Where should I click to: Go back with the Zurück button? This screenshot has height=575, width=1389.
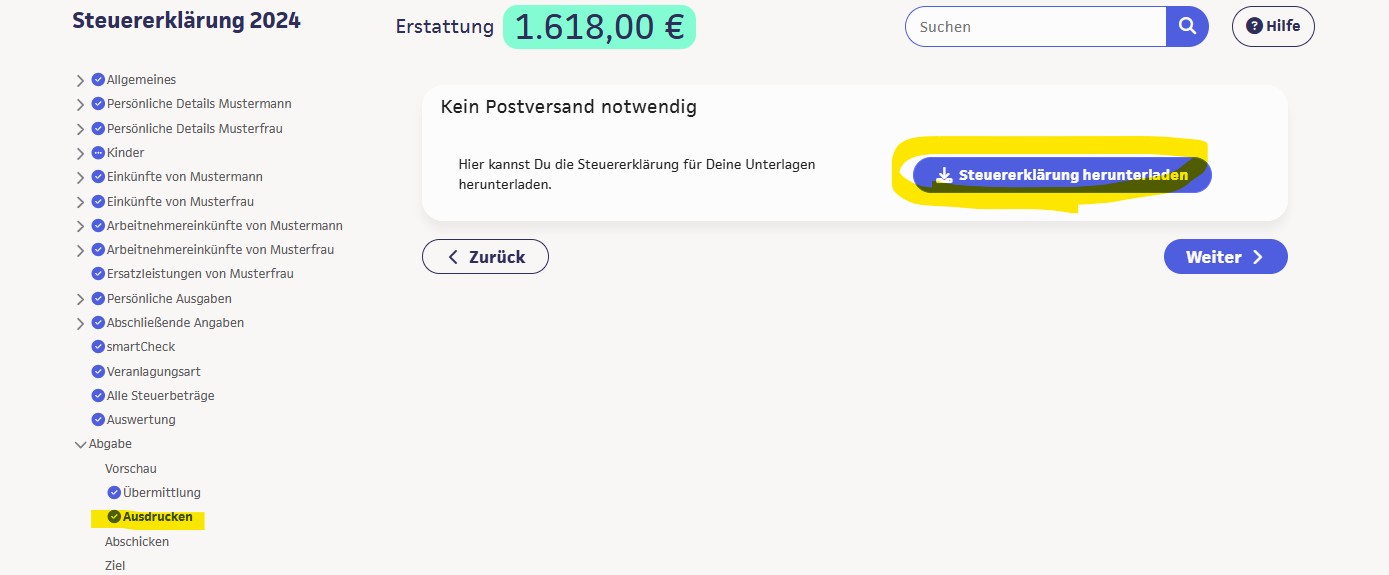point(485,257)
